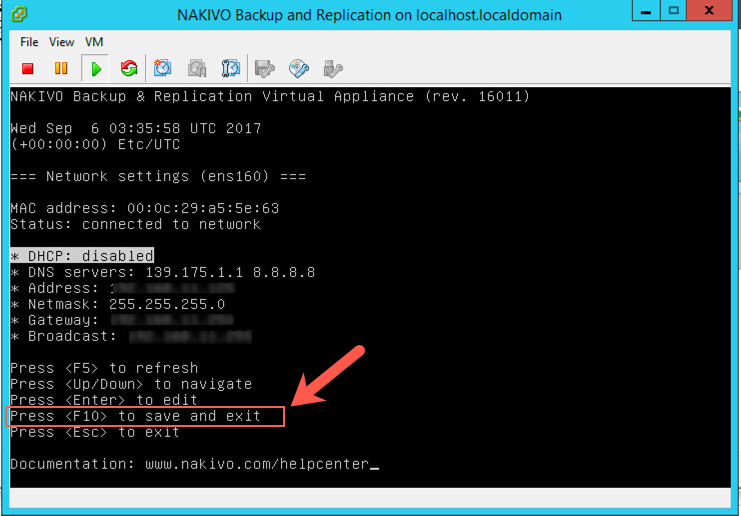The image size is (741, 516).
Task: Click the Address setting line
Action: coord(123,288)
